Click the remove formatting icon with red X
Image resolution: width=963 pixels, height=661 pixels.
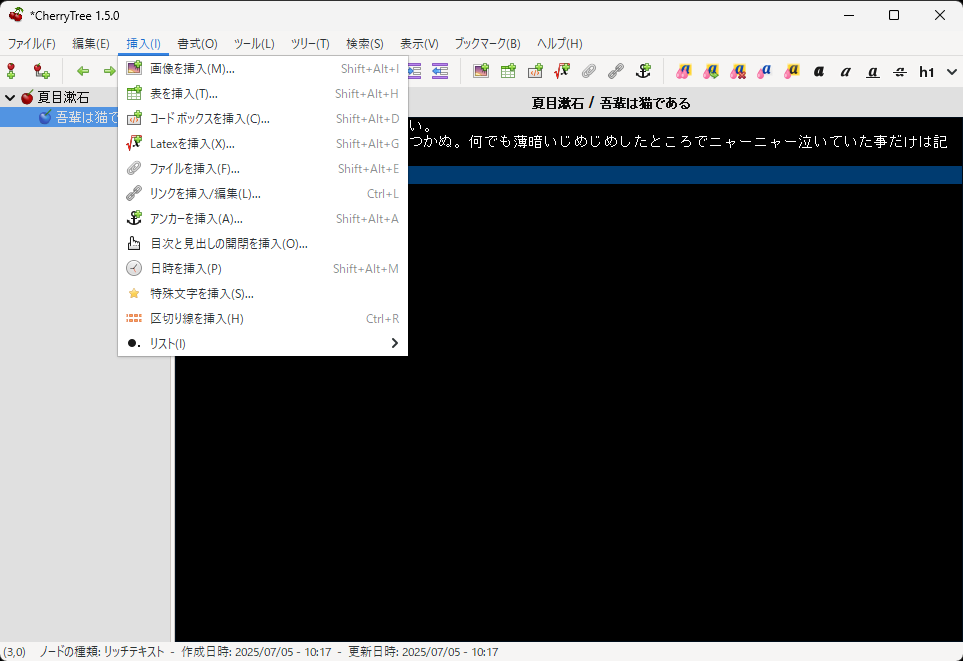[x=738, y=71]
